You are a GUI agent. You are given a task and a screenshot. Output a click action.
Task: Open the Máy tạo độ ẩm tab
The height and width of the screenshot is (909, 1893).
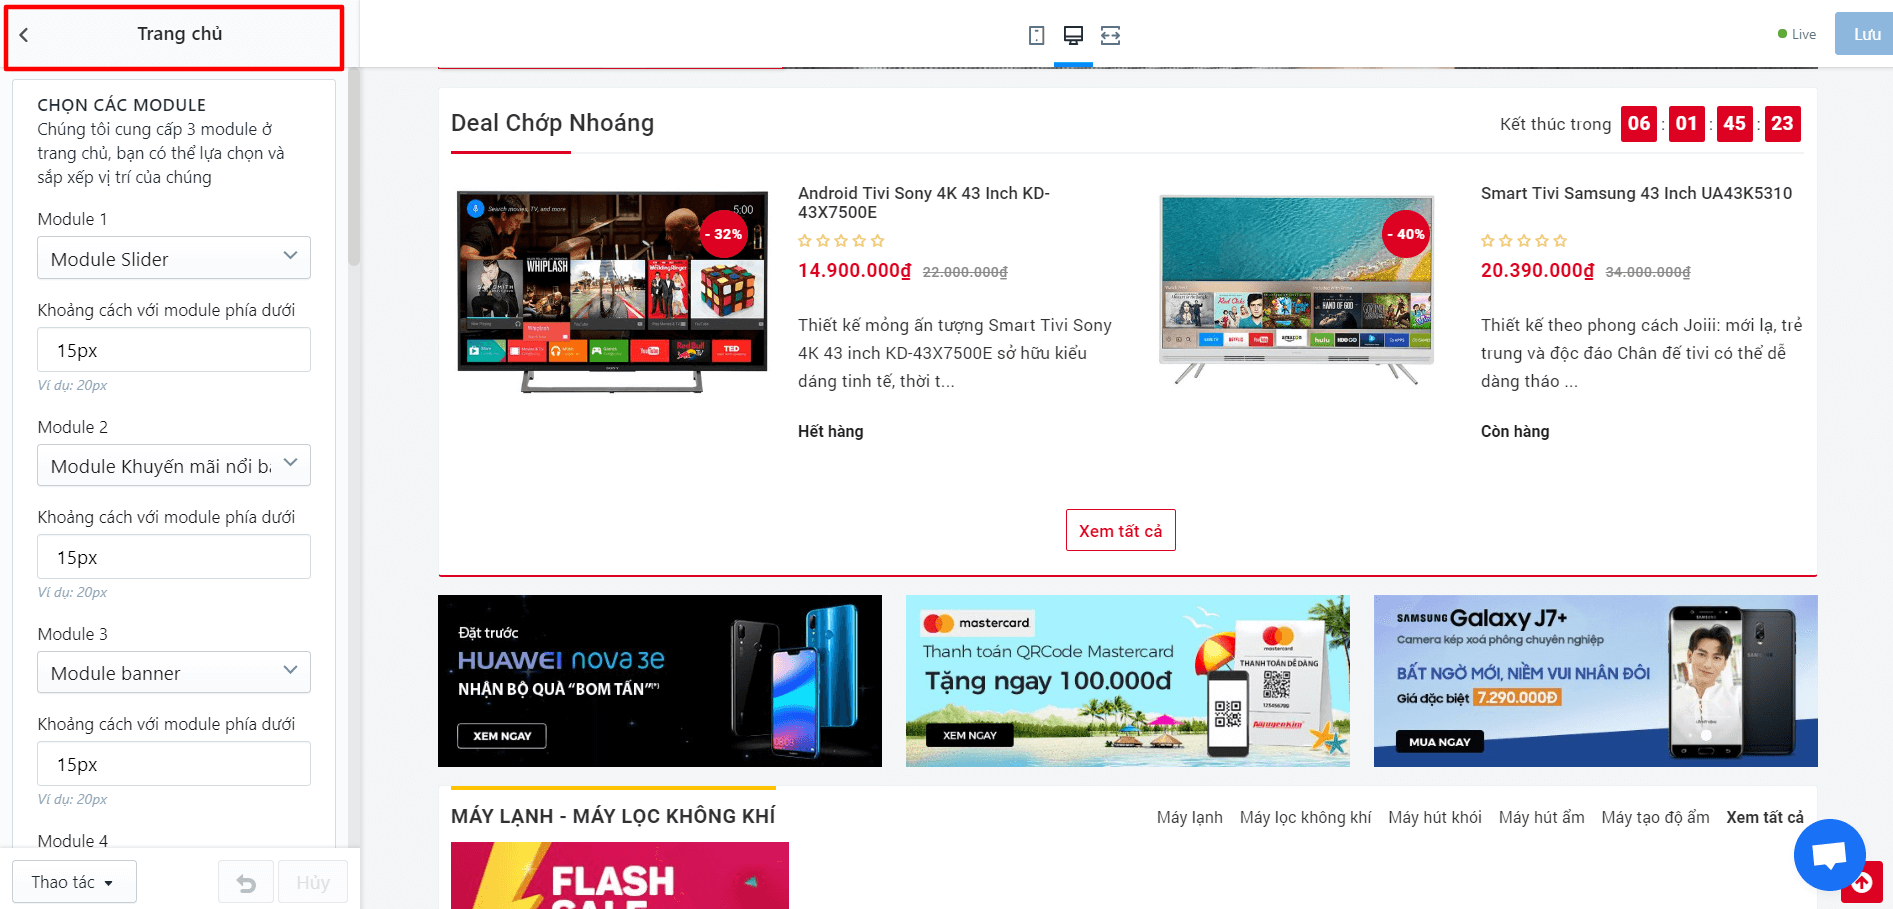tap(1655, 818)
